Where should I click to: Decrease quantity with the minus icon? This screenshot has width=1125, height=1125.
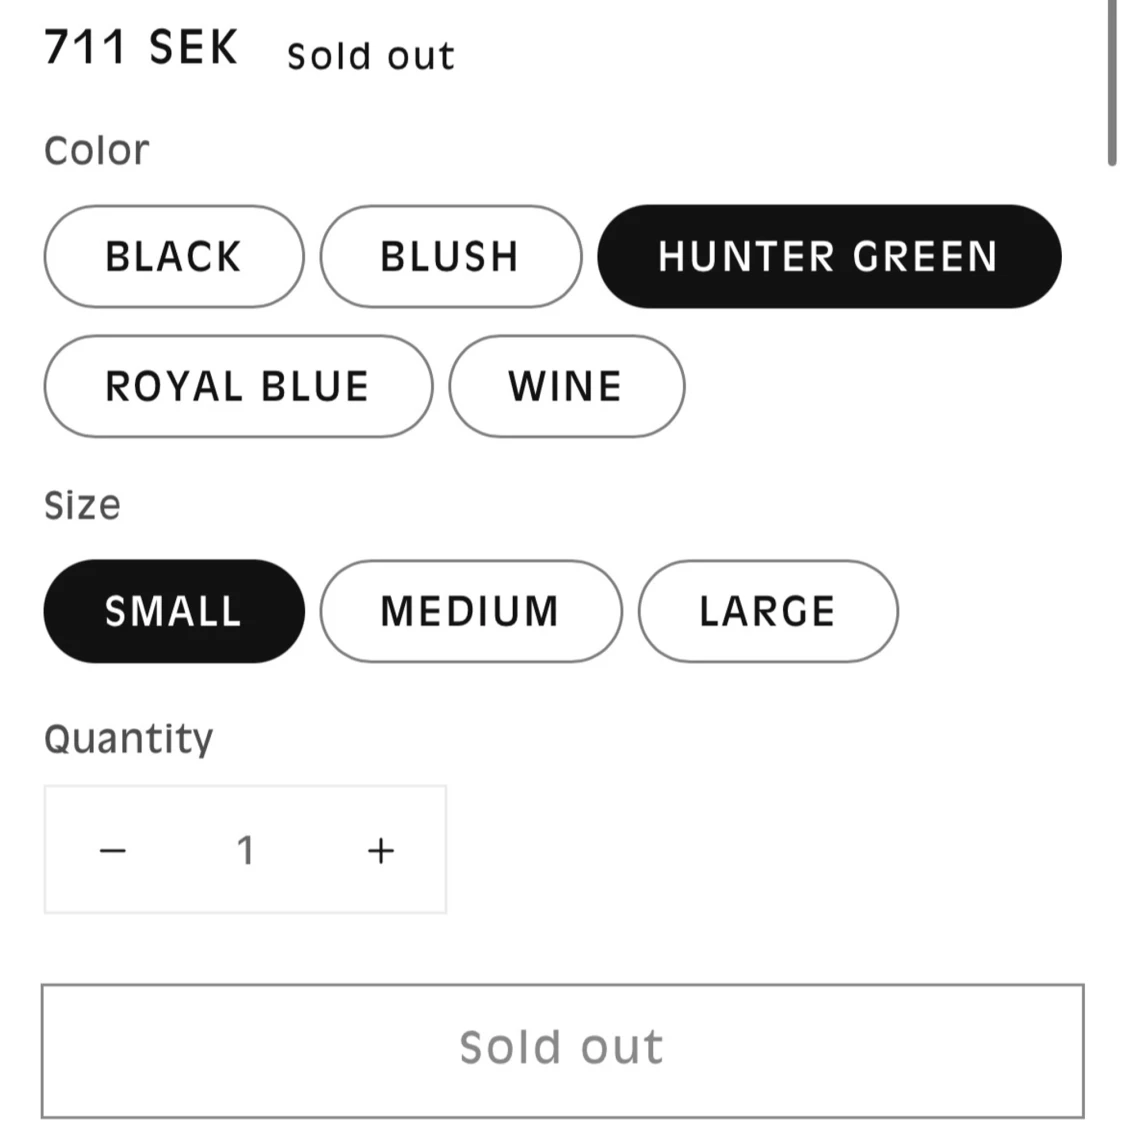[x=113, y=850]
